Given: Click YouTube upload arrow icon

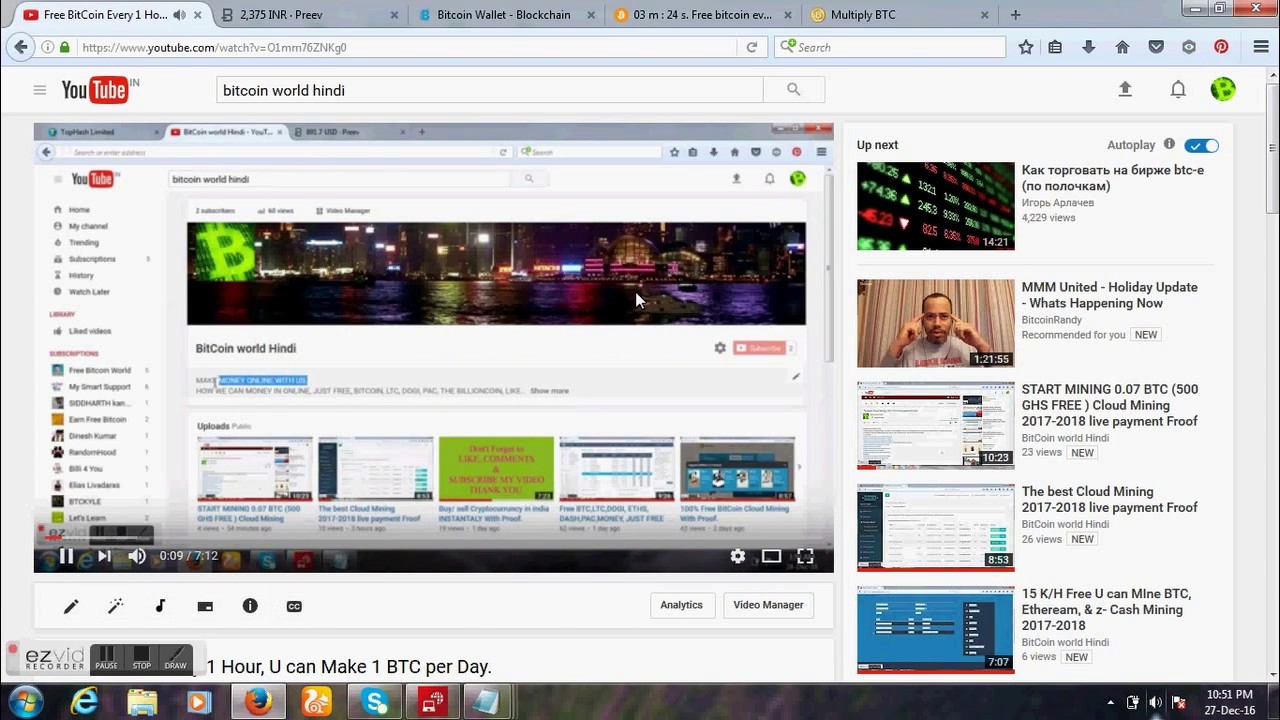Looking at the screenshot, I should 1125,90.
